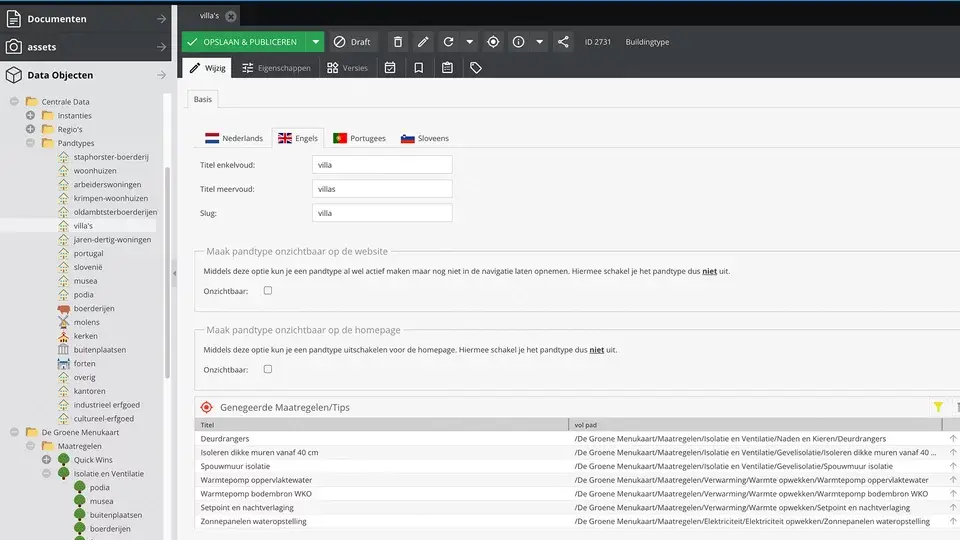Collapse the left sidebar with splitter arrow

coord(174,274)
